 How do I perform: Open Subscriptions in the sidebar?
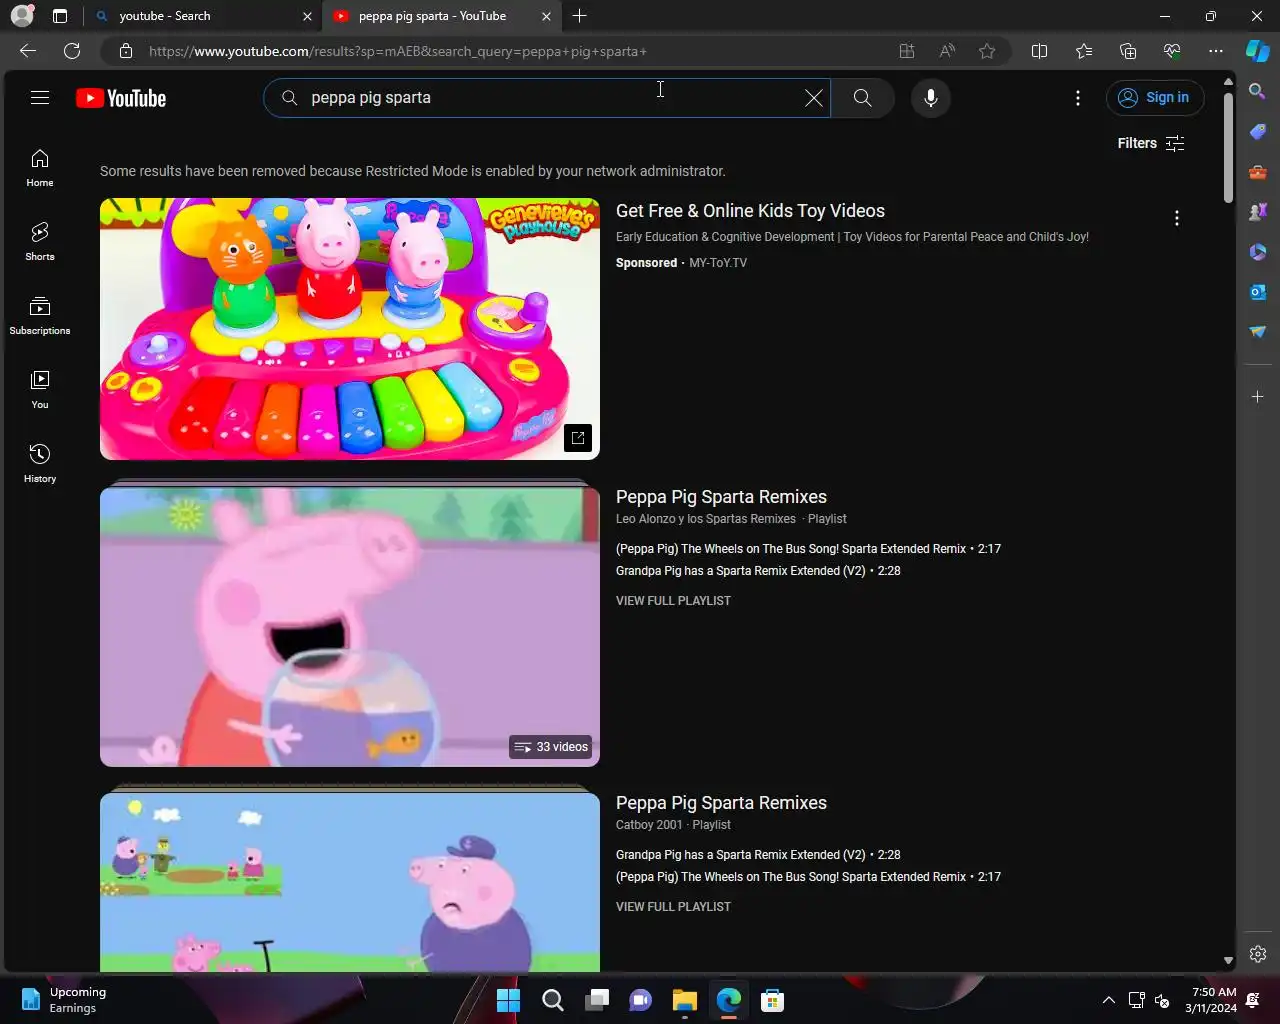tap(40, 316)
